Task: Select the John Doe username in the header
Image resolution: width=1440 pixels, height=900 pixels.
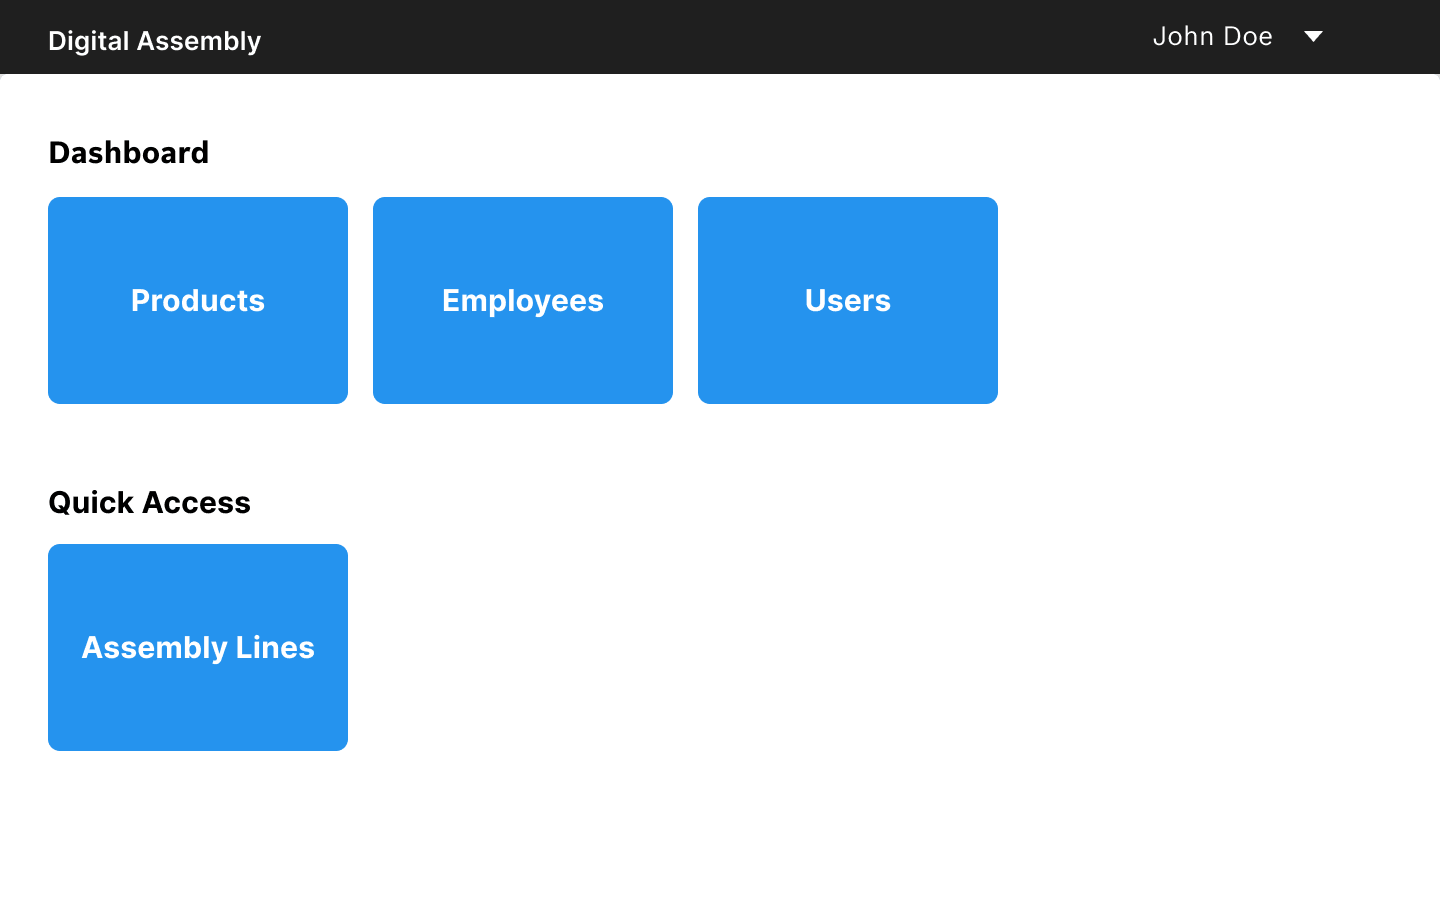Action: tap(1213, 36)
